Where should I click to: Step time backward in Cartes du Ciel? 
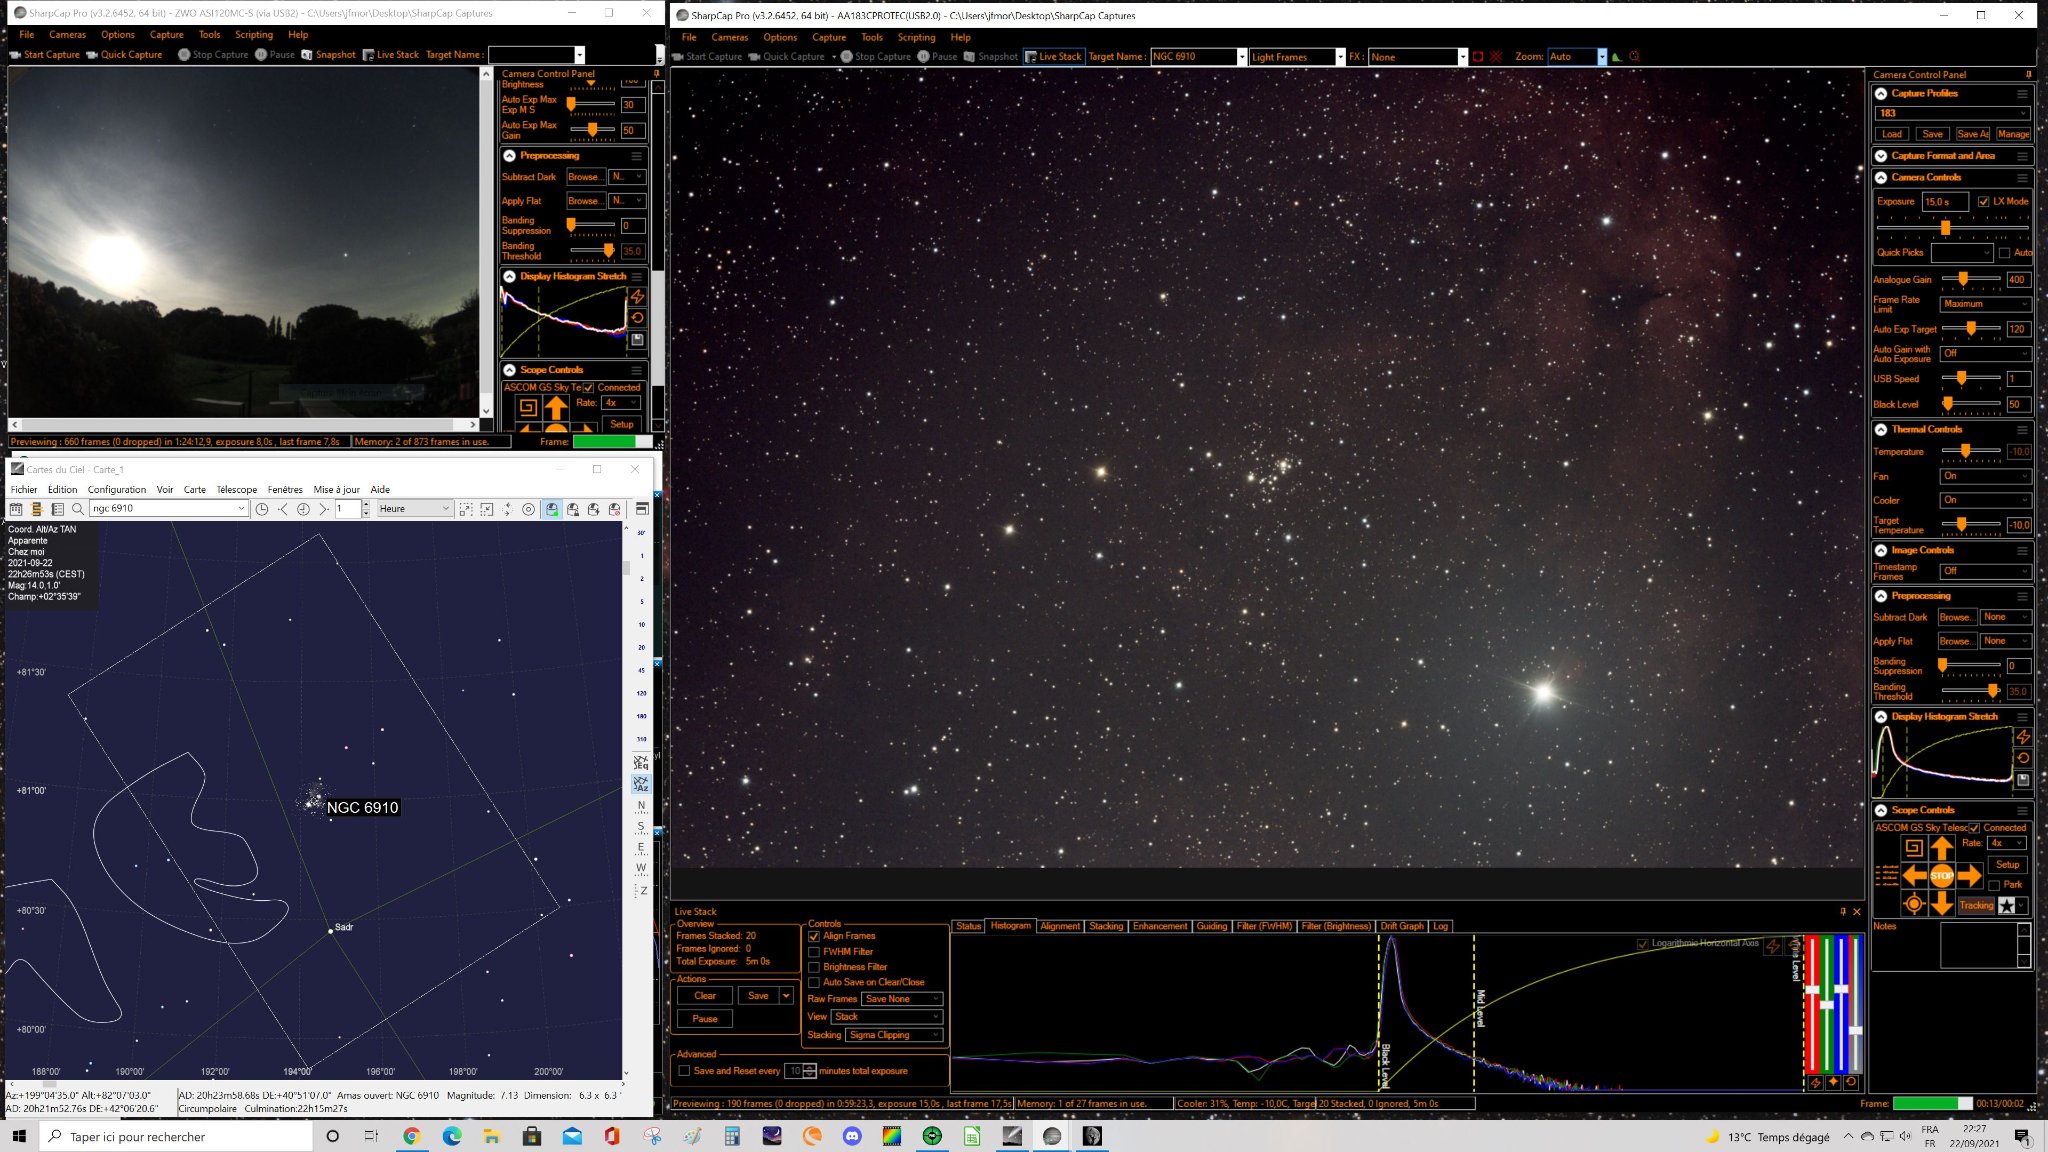[x=283, y=509]
